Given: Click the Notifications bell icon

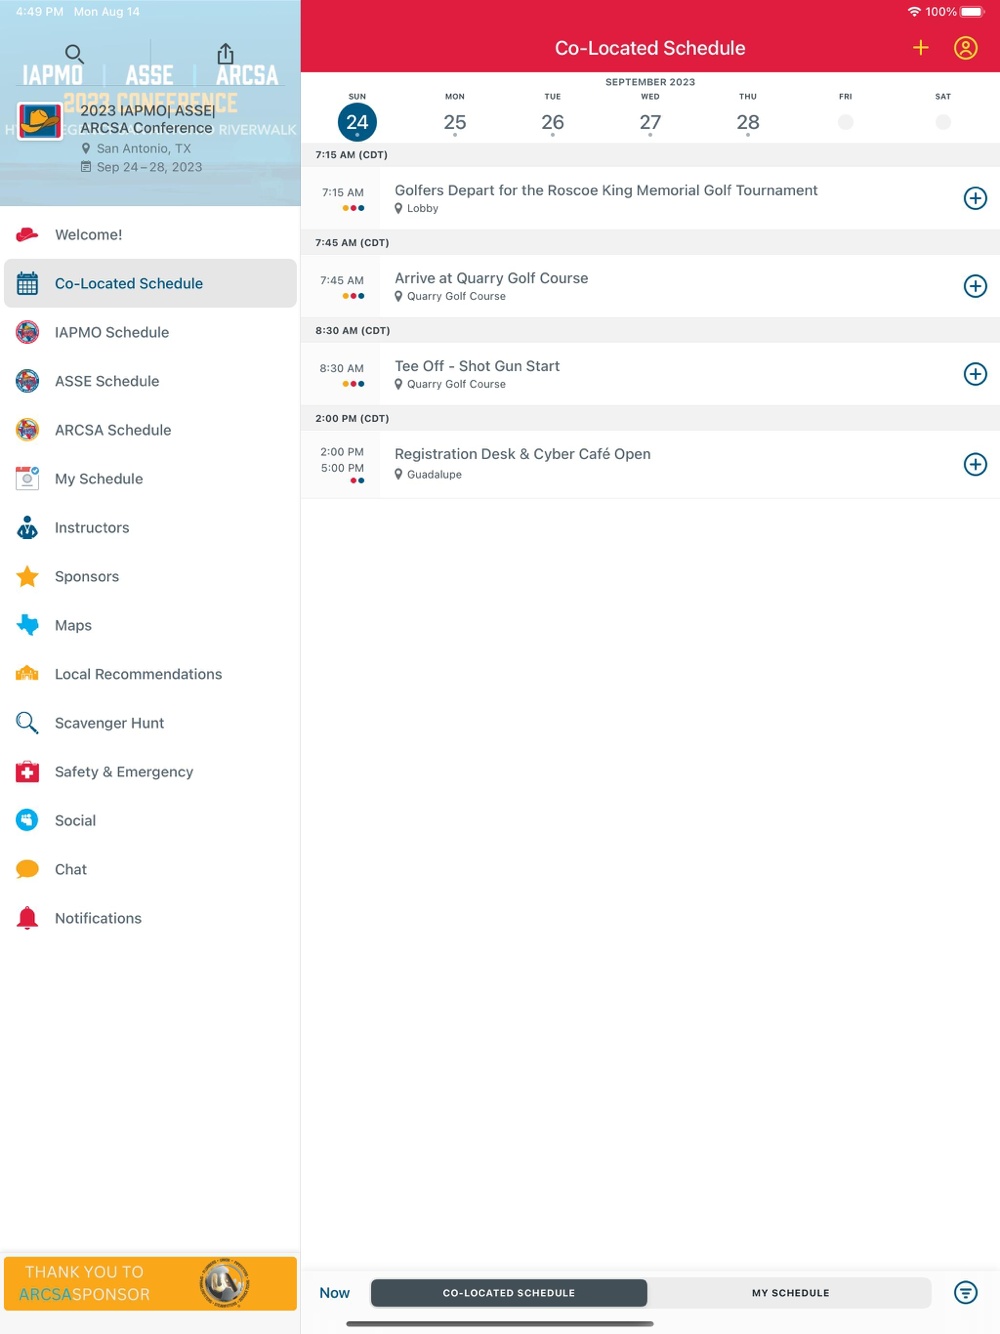Looking at the screenshot, I should click(x=28, y=918).
